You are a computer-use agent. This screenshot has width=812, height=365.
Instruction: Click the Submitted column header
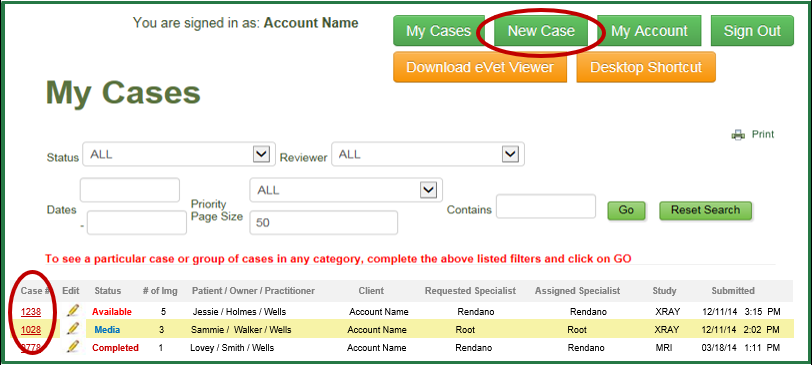click(x=733, y=291)
